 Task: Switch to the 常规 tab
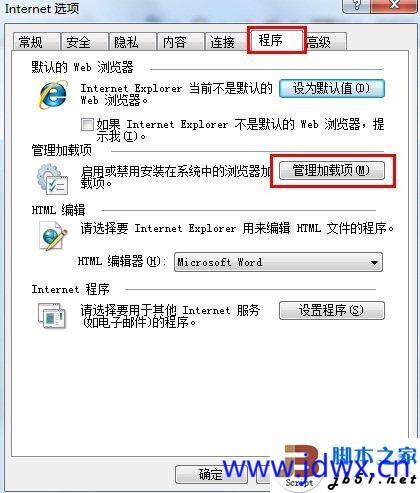(37, 42)
